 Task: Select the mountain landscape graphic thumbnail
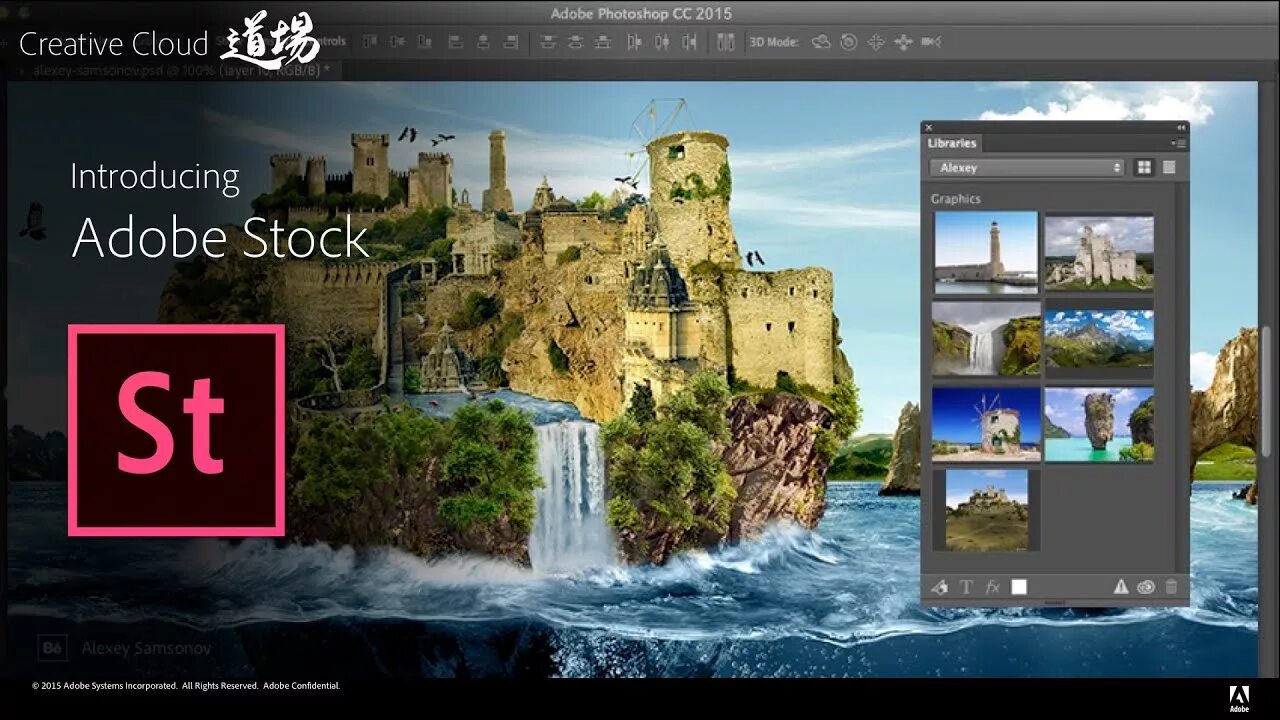[1099, 340]
